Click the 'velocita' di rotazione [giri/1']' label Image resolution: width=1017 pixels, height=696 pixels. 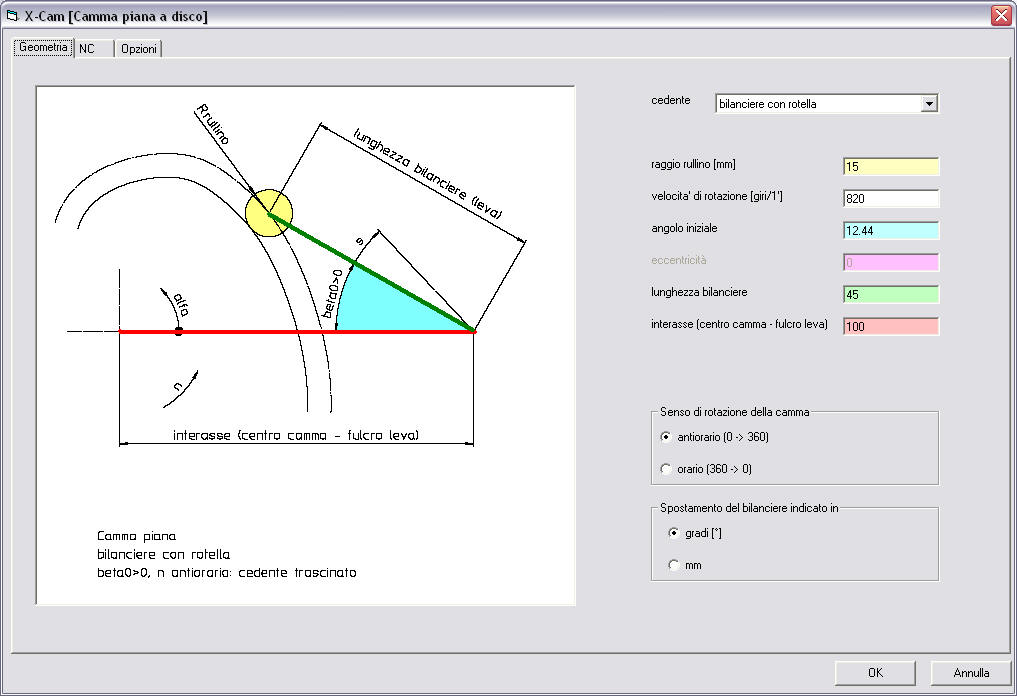click(717, 196)
